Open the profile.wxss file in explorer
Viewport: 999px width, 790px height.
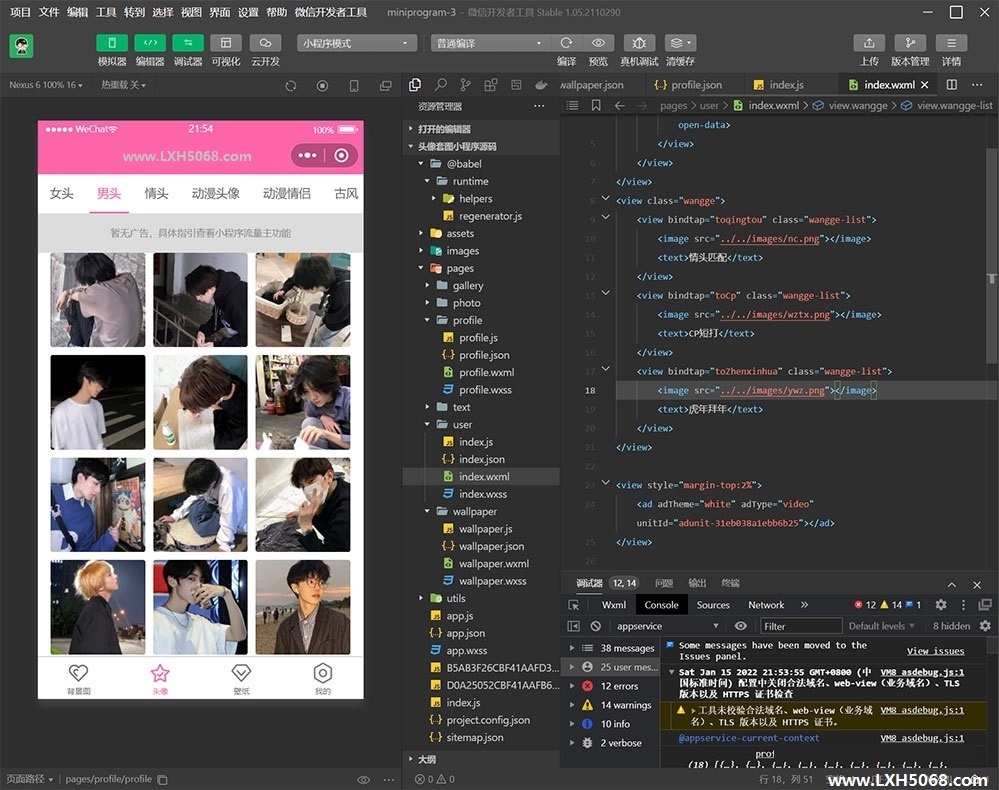coord(485,390)
